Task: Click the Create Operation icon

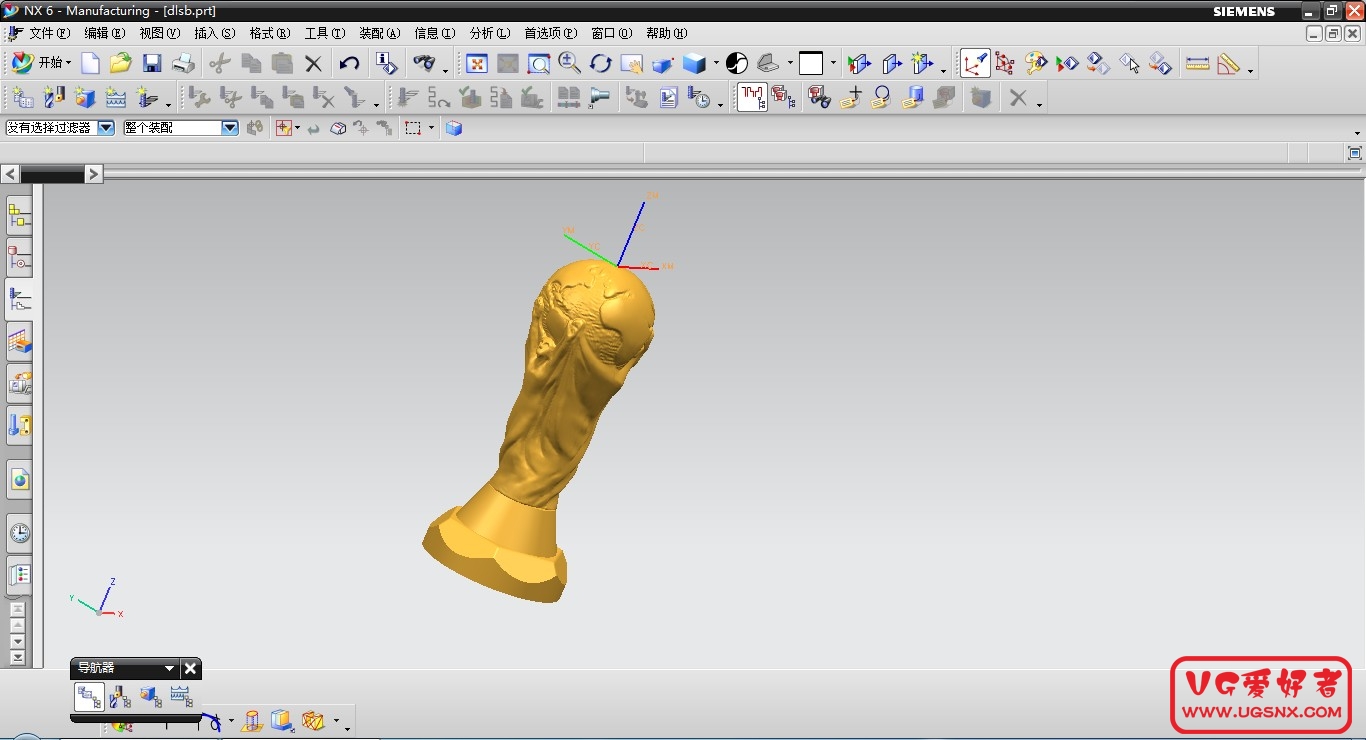Action: (148, 97)
